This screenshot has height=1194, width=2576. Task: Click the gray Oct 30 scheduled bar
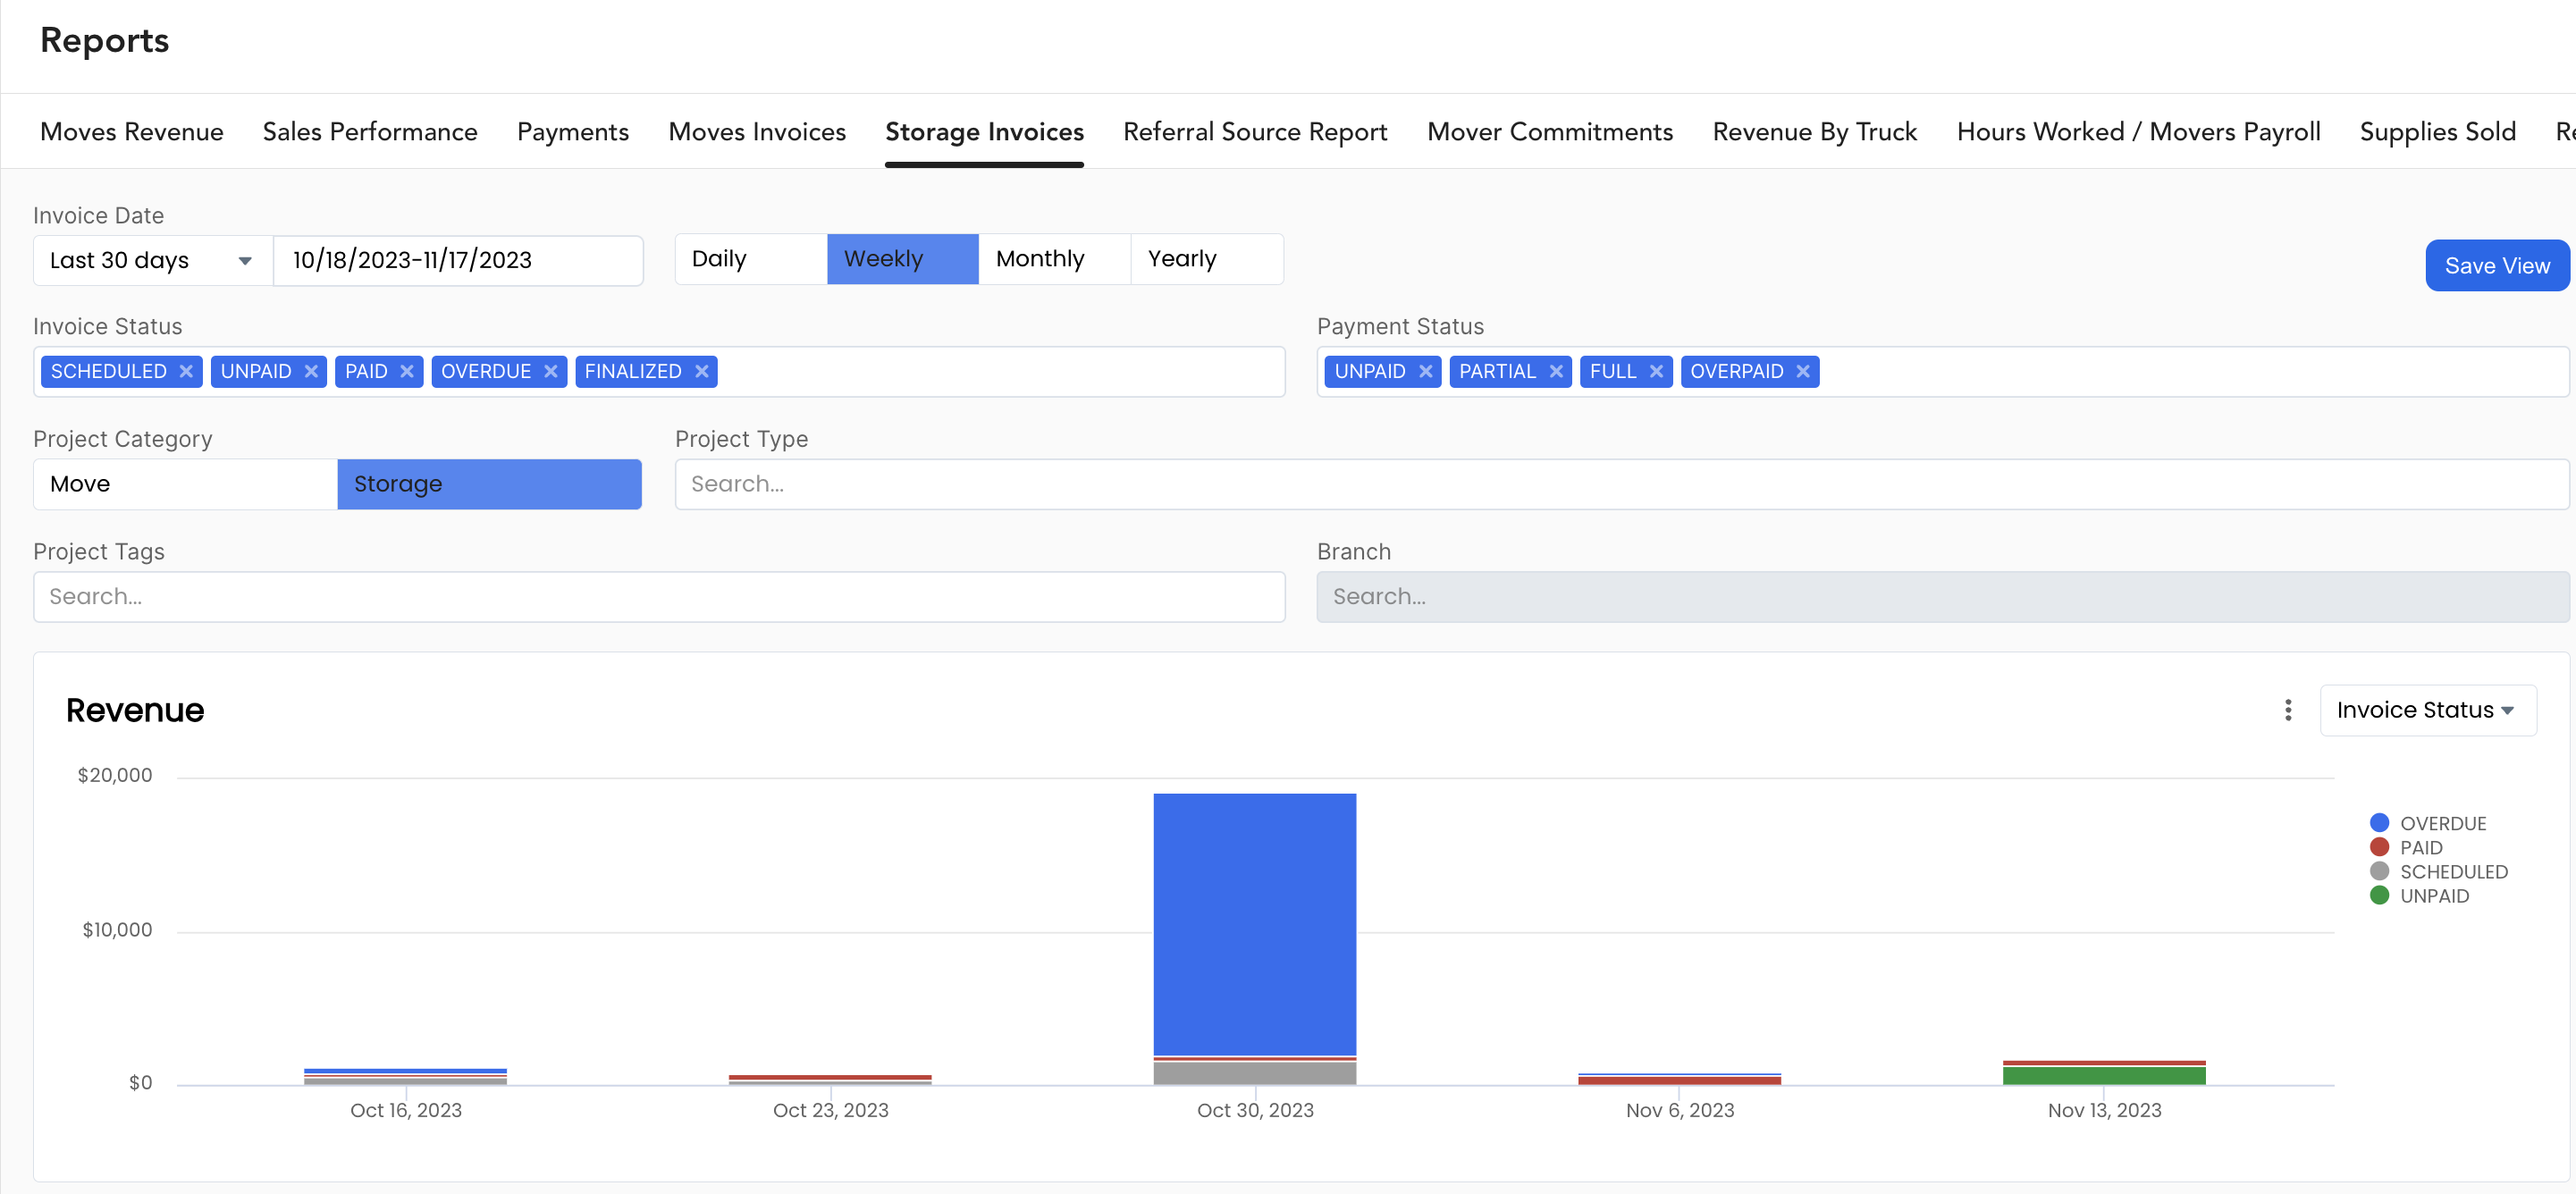pyautogui.click(x=1255, y=1073)
